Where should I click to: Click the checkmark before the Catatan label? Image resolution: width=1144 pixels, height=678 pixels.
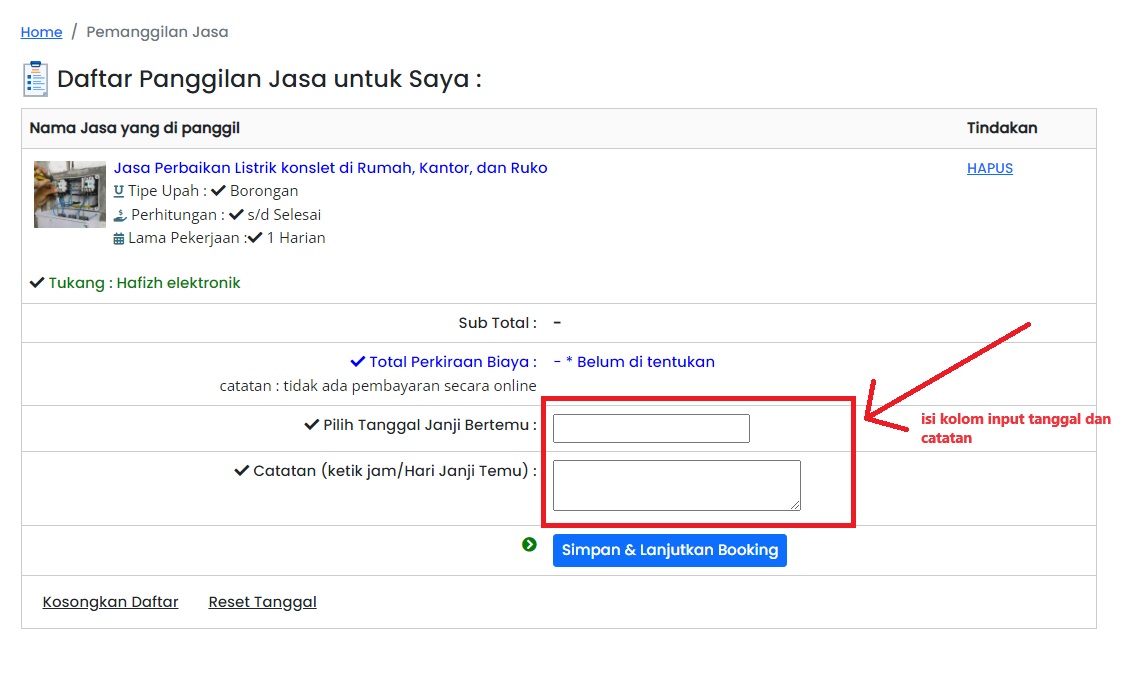(x=241, y=471)
